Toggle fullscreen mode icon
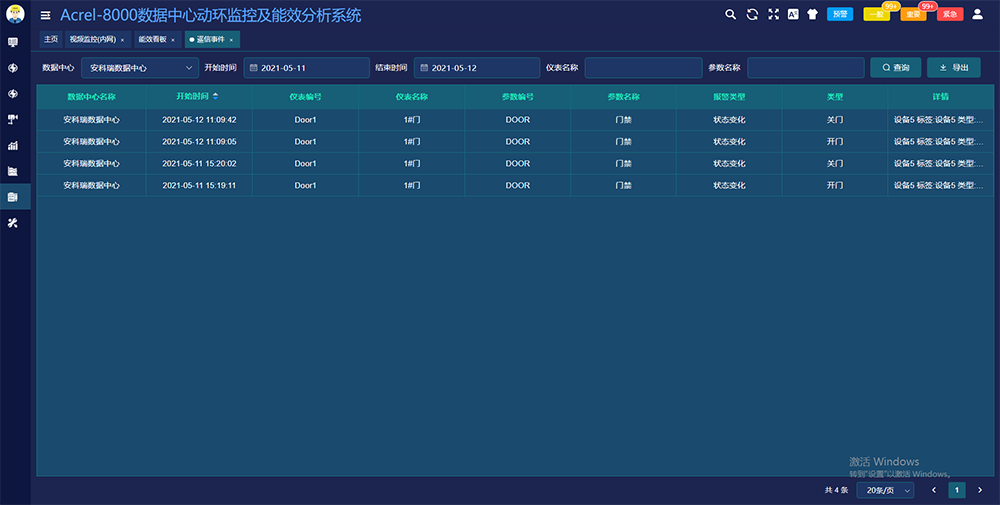The height and width of the screenshot is (505, 1000). tap(773, 14)
